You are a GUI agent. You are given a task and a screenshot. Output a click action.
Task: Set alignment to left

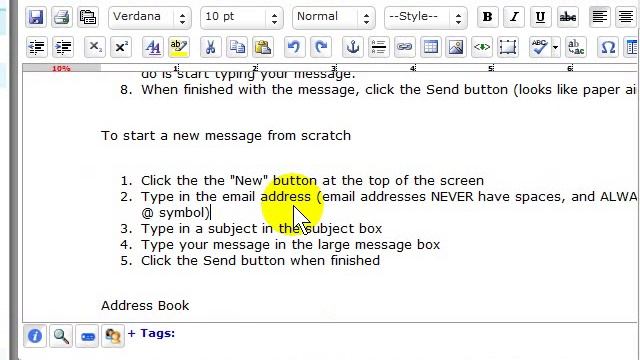point(599,17)
